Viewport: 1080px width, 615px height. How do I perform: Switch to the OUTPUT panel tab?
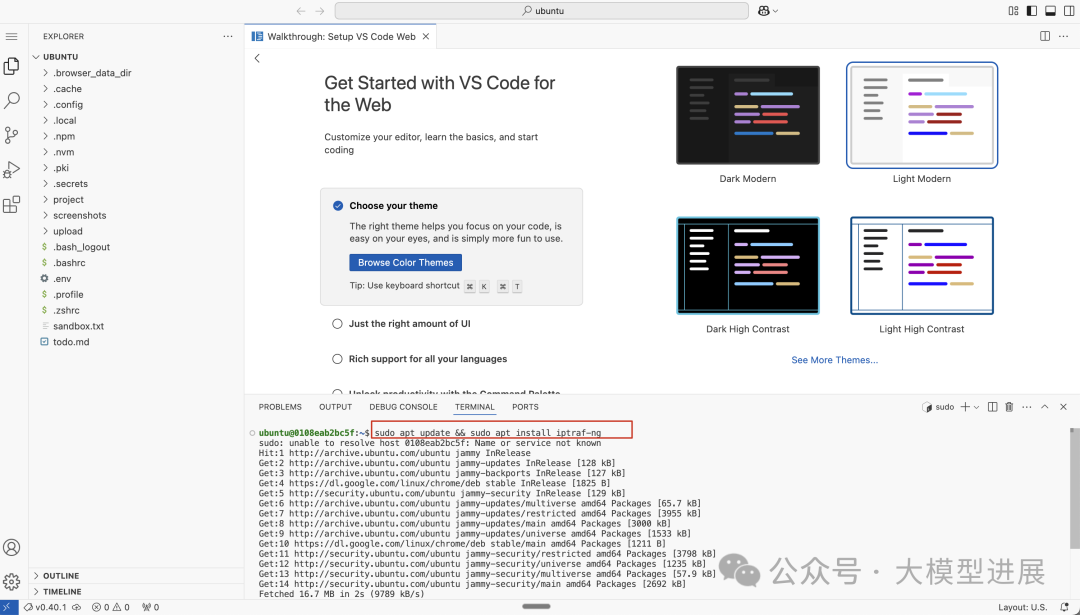tap(335, 407)
